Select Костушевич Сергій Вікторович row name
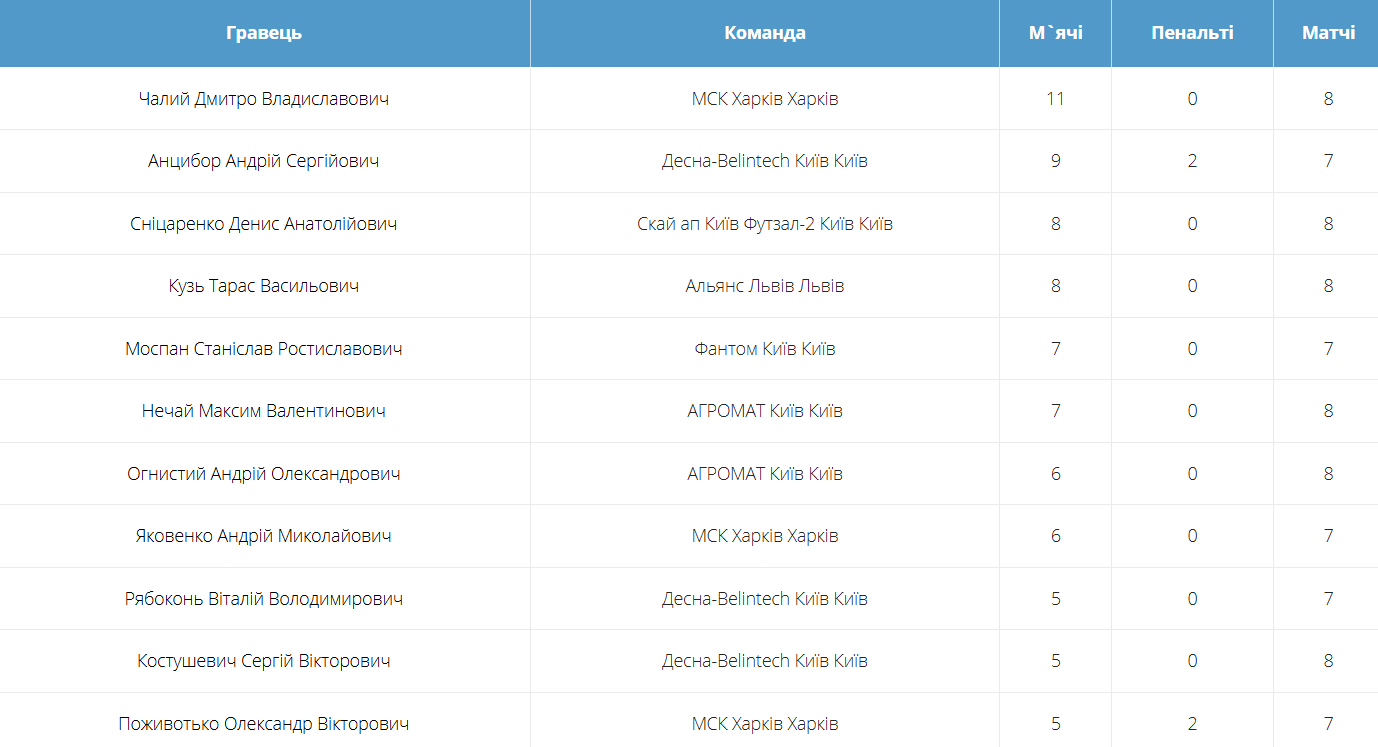Image resolution: width=1378 pixels, height=747 pixels. pyautogui.click(x=264, y=661)
